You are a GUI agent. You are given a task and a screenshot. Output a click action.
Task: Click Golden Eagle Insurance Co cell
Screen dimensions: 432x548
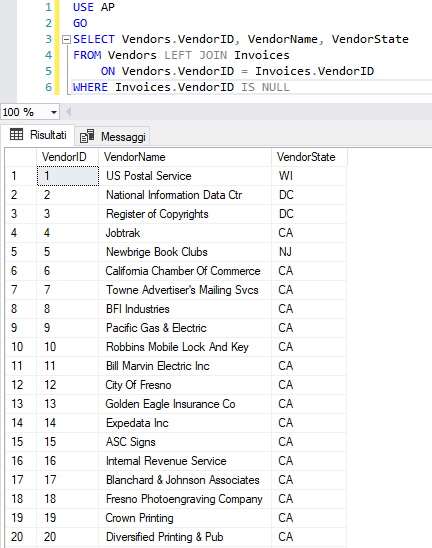(x=185, y=404)
